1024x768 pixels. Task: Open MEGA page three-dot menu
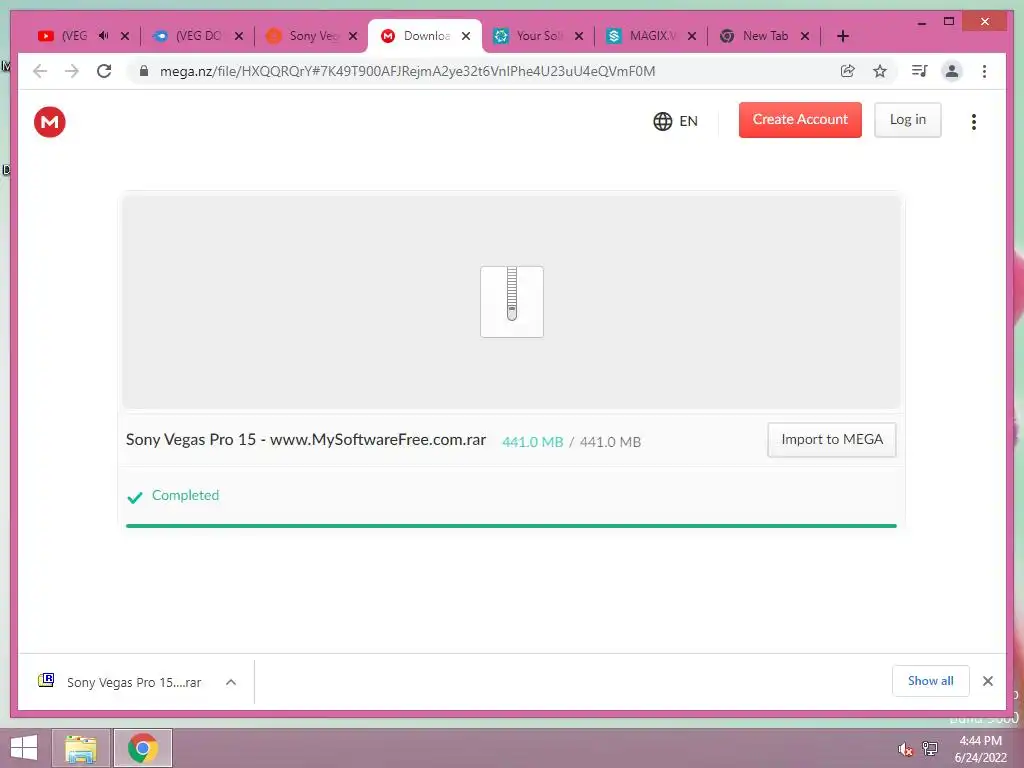974,121
